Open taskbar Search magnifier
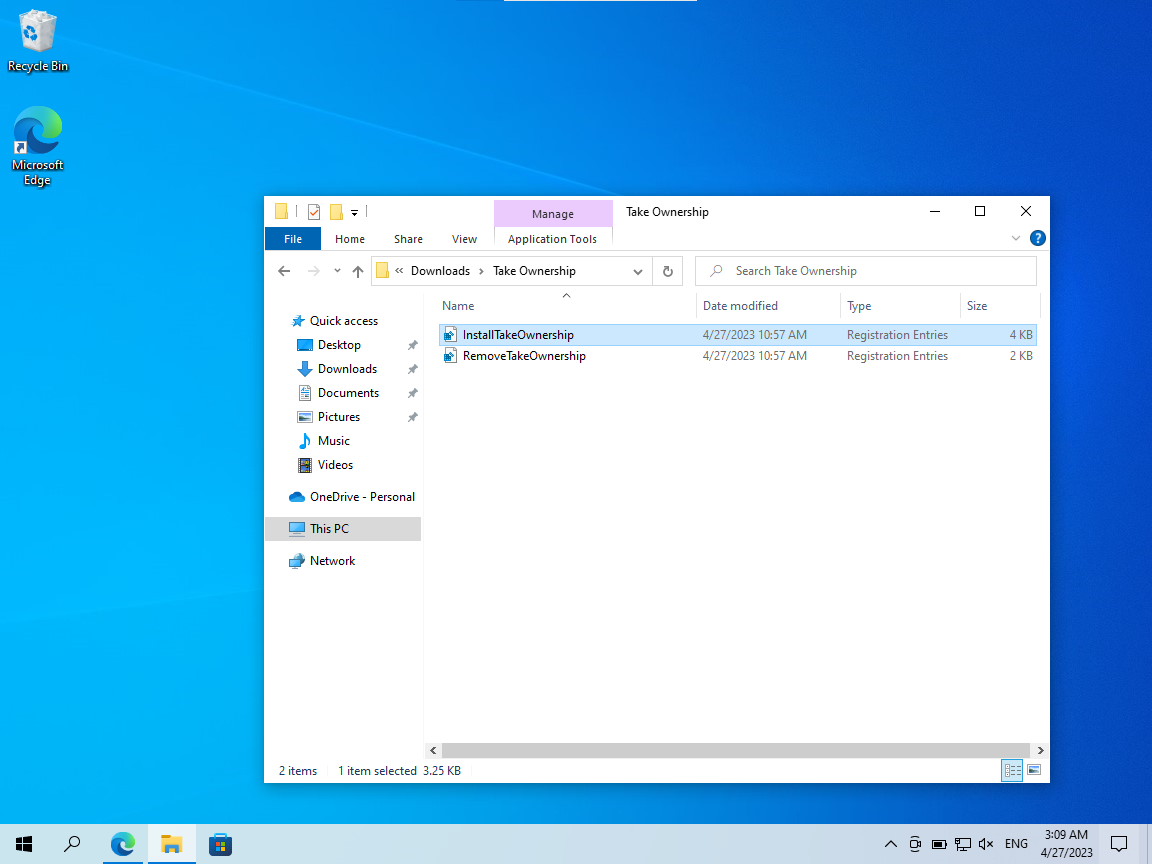 point(72,844)
